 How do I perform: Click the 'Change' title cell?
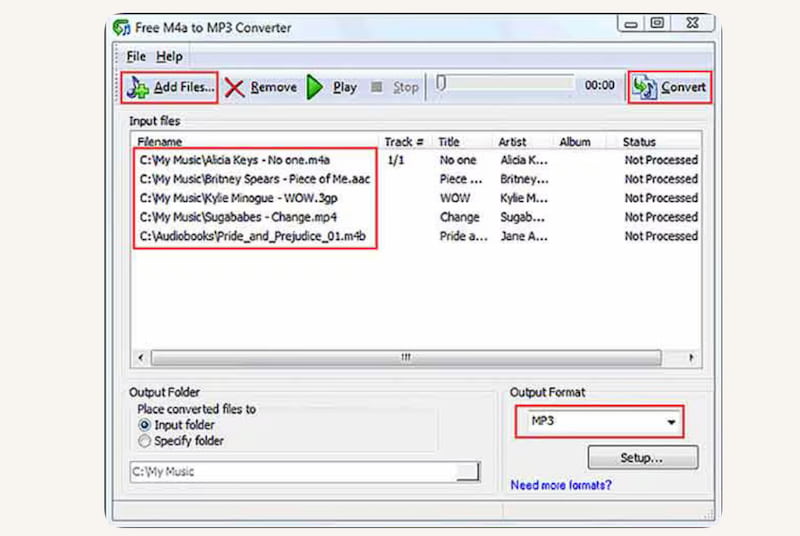tap(459, 217)
